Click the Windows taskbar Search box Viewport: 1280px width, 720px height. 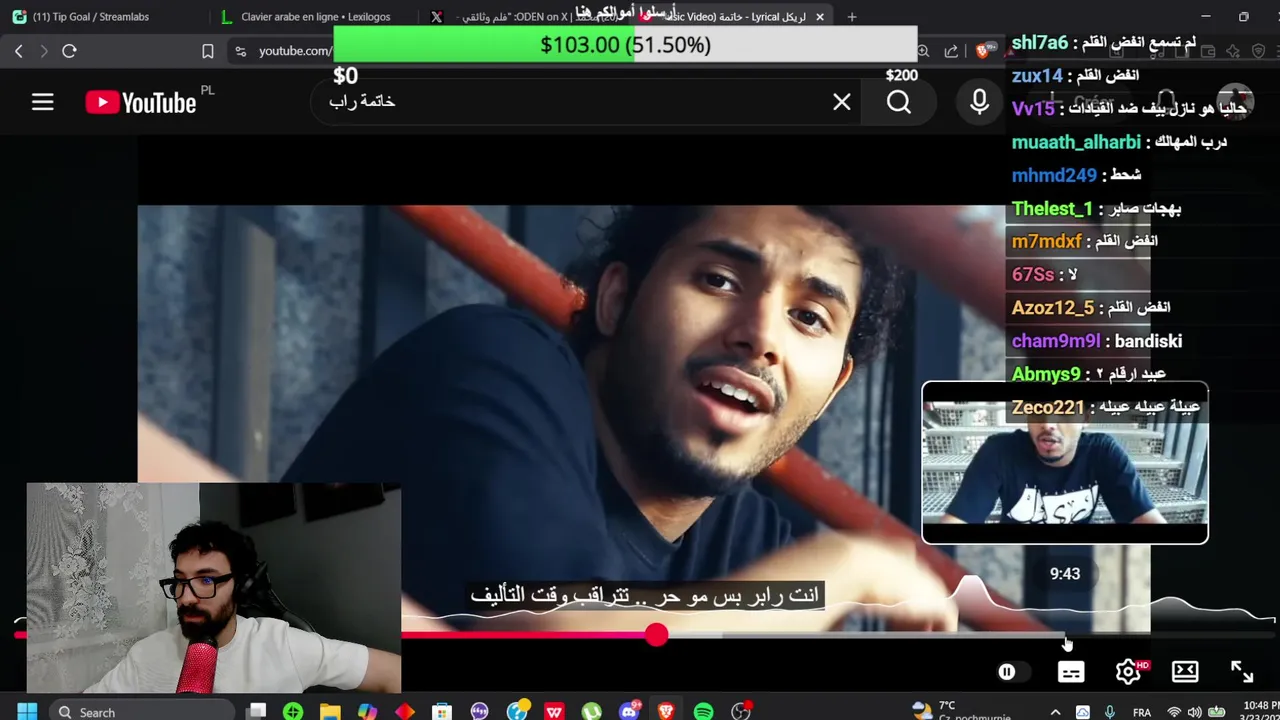pos(140,712)
